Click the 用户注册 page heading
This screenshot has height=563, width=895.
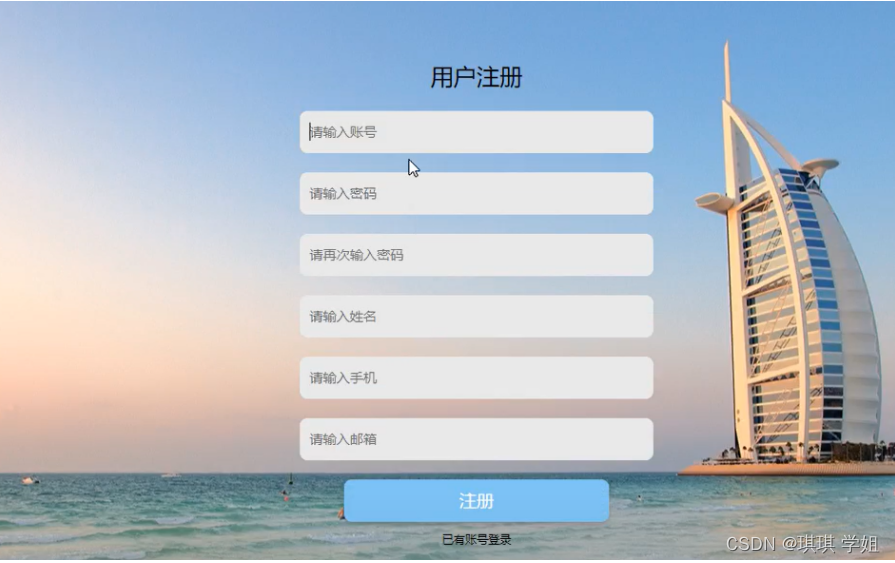[476, 77]
